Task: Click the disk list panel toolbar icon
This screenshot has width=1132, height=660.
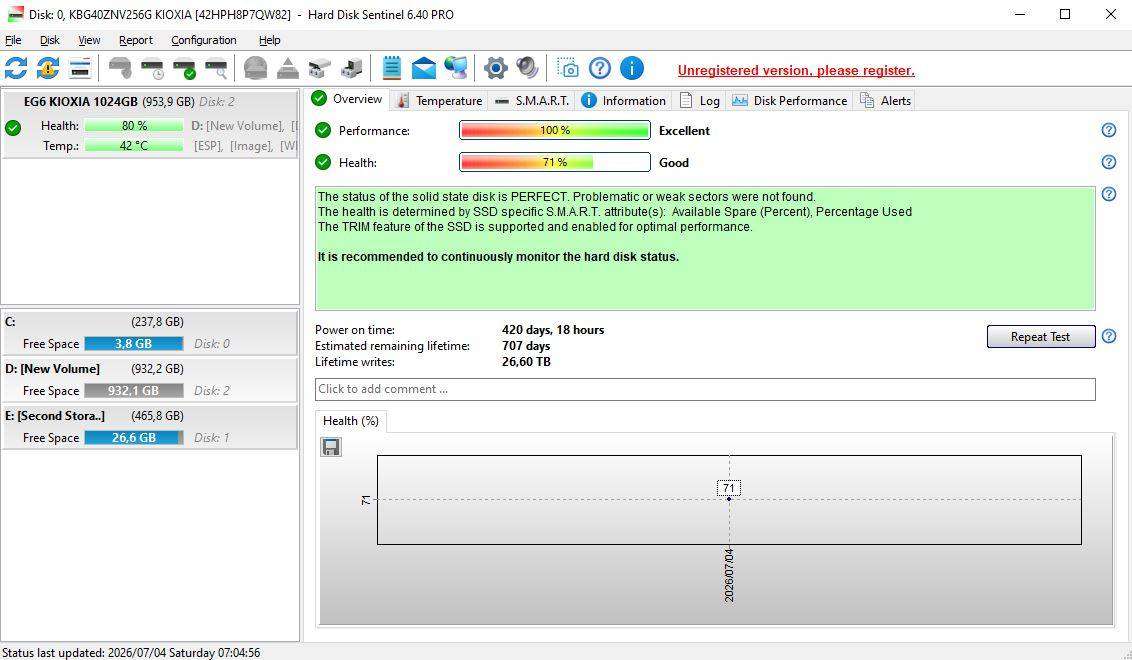Action: (80, 69)
